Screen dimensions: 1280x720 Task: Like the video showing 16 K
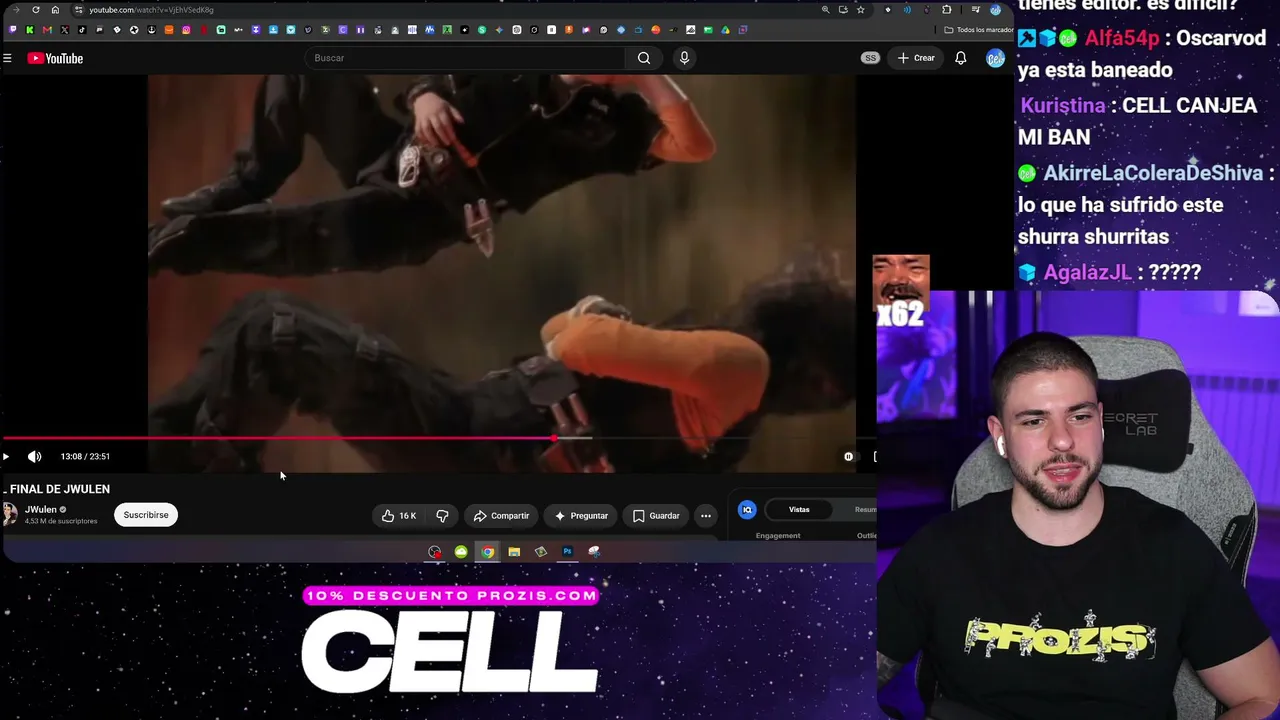click(x=398, y=516)
